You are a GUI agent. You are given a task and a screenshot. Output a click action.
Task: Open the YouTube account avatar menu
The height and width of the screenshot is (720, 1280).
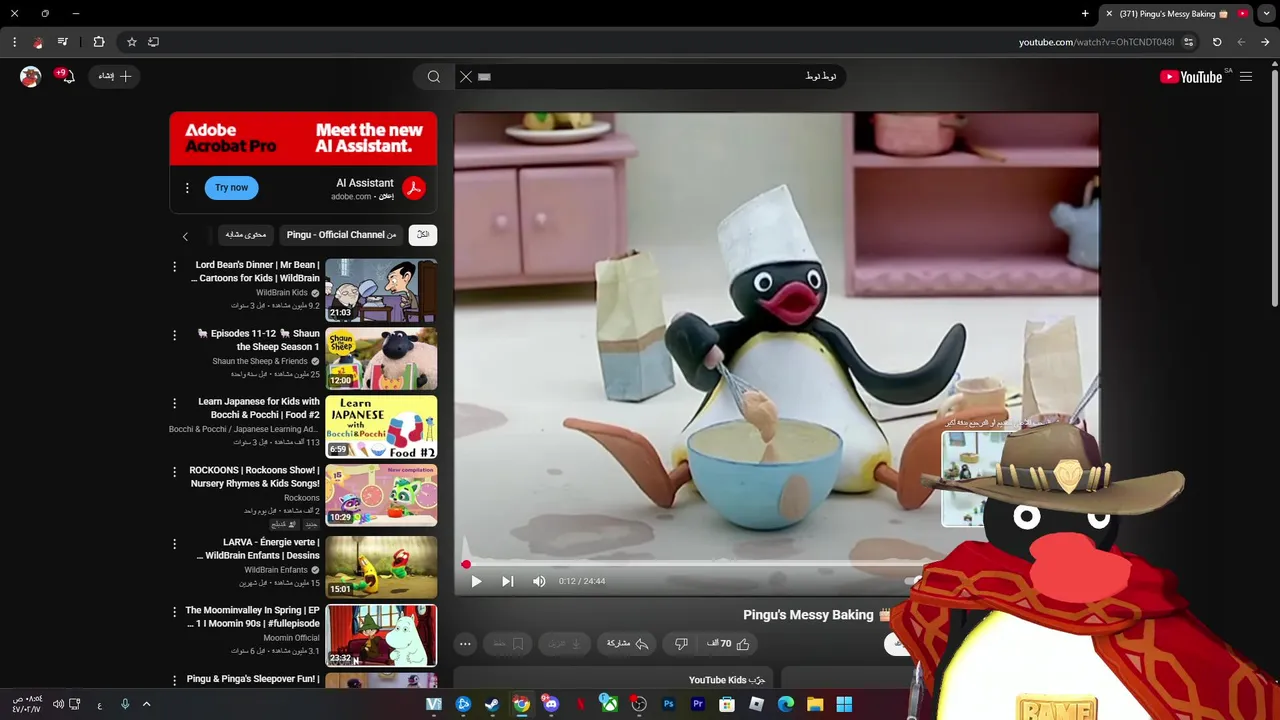point(30,76)
